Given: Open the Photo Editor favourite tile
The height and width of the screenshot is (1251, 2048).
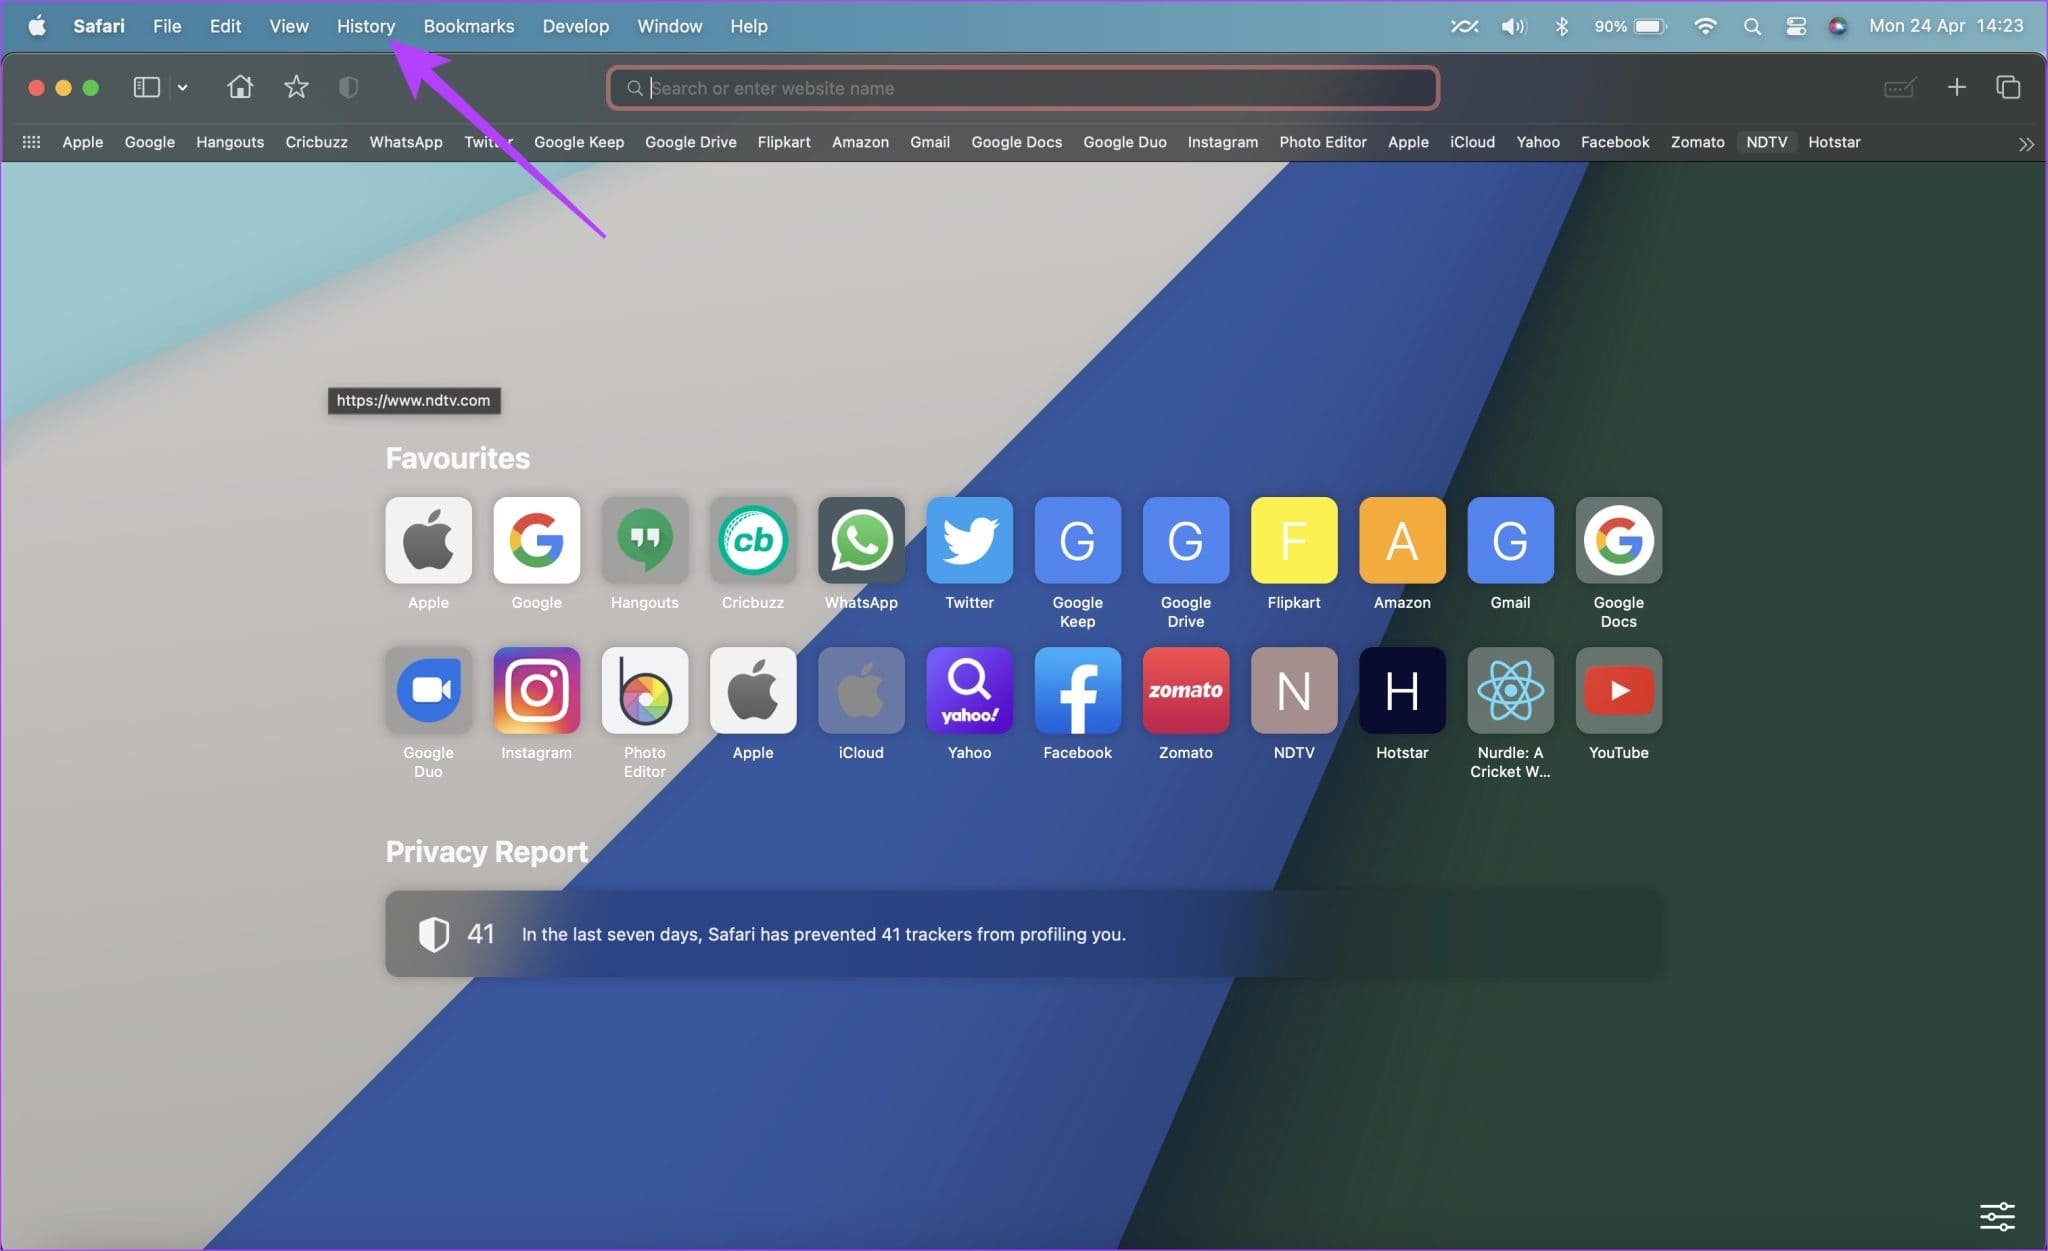Looking at the screenshot, I should click(x=645, y=690).
